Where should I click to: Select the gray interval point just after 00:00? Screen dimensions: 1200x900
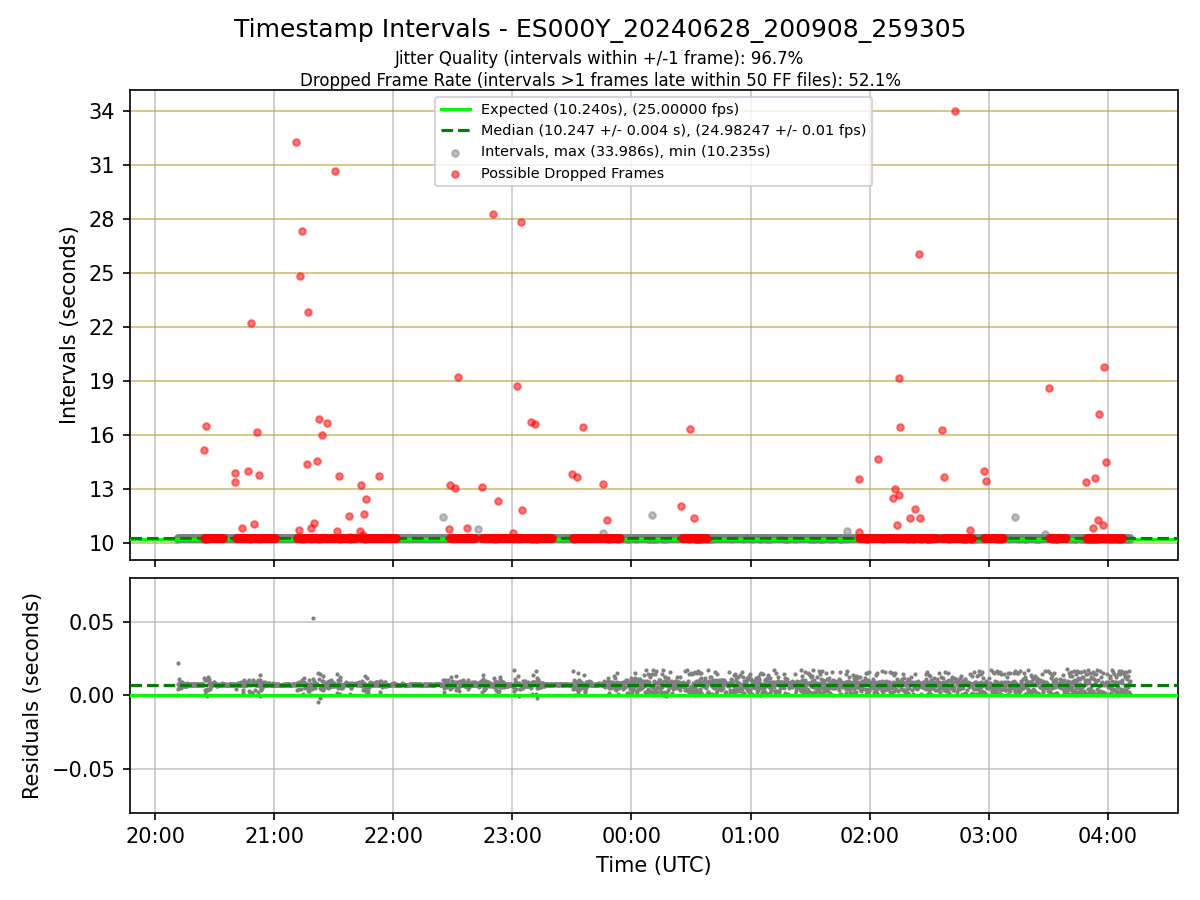pyautogui.click(x=652, y=515)
